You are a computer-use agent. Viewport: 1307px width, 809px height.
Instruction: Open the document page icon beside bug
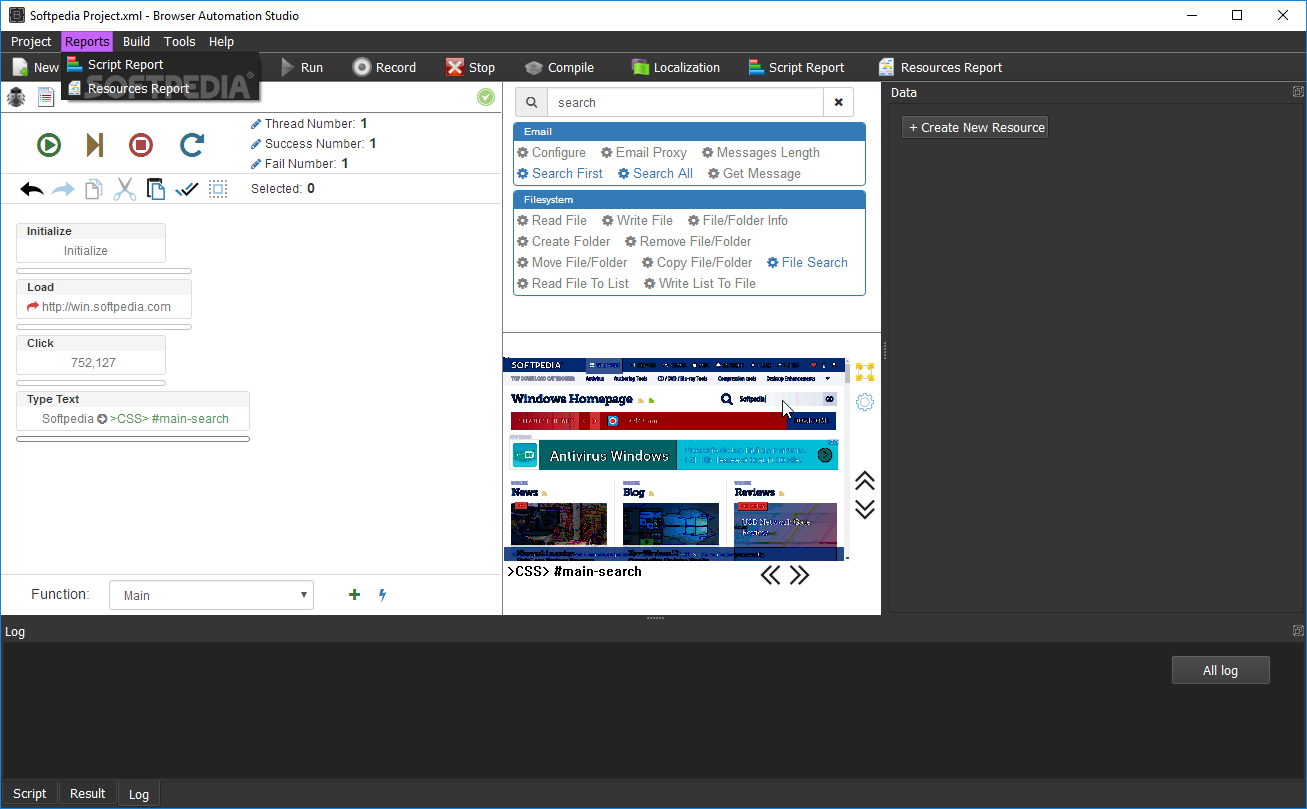(46, 97)
